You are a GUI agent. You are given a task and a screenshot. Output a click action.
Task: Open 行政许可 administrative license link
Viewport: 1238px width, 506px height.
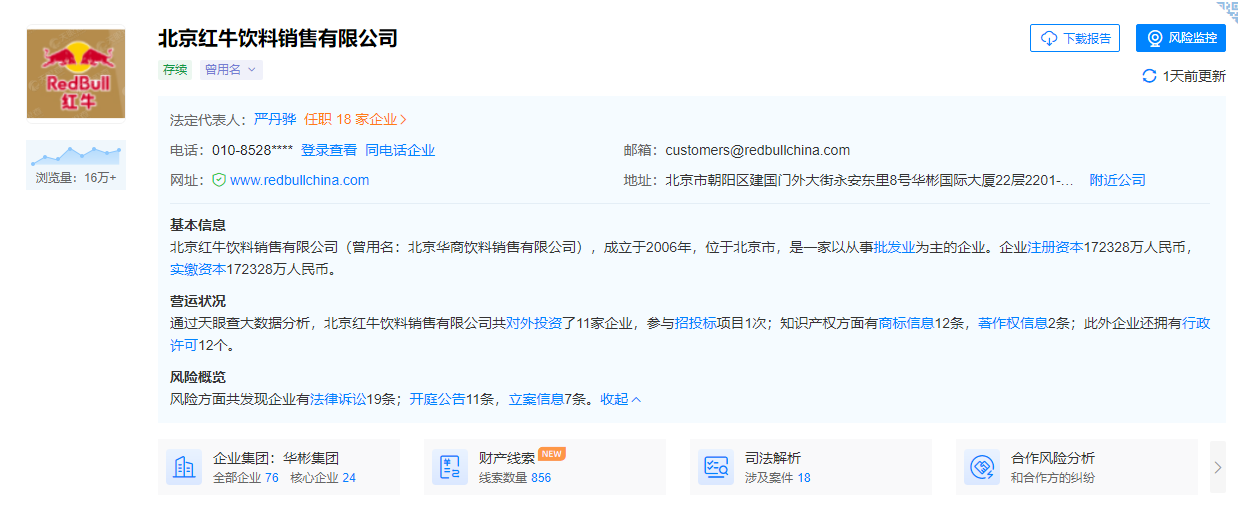(1197, 323)
